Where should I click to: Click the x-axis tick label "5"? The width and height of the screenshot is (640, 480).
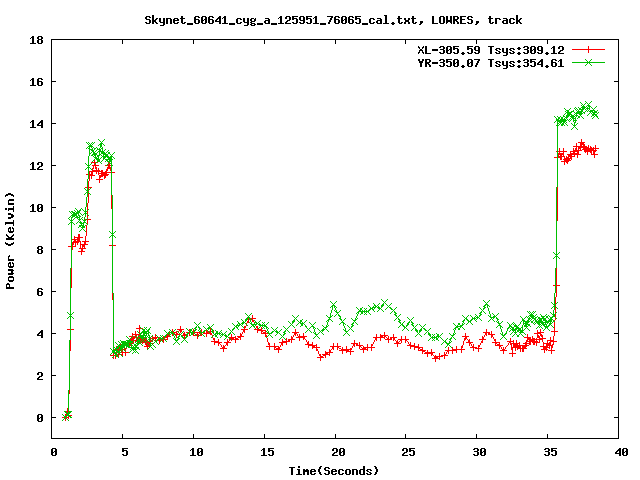(x=125, y=452)
